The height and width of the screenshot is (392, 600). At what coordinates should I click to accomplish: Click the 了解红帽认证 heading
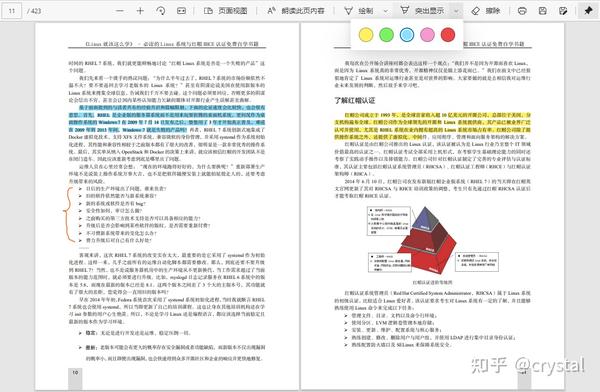355,100
